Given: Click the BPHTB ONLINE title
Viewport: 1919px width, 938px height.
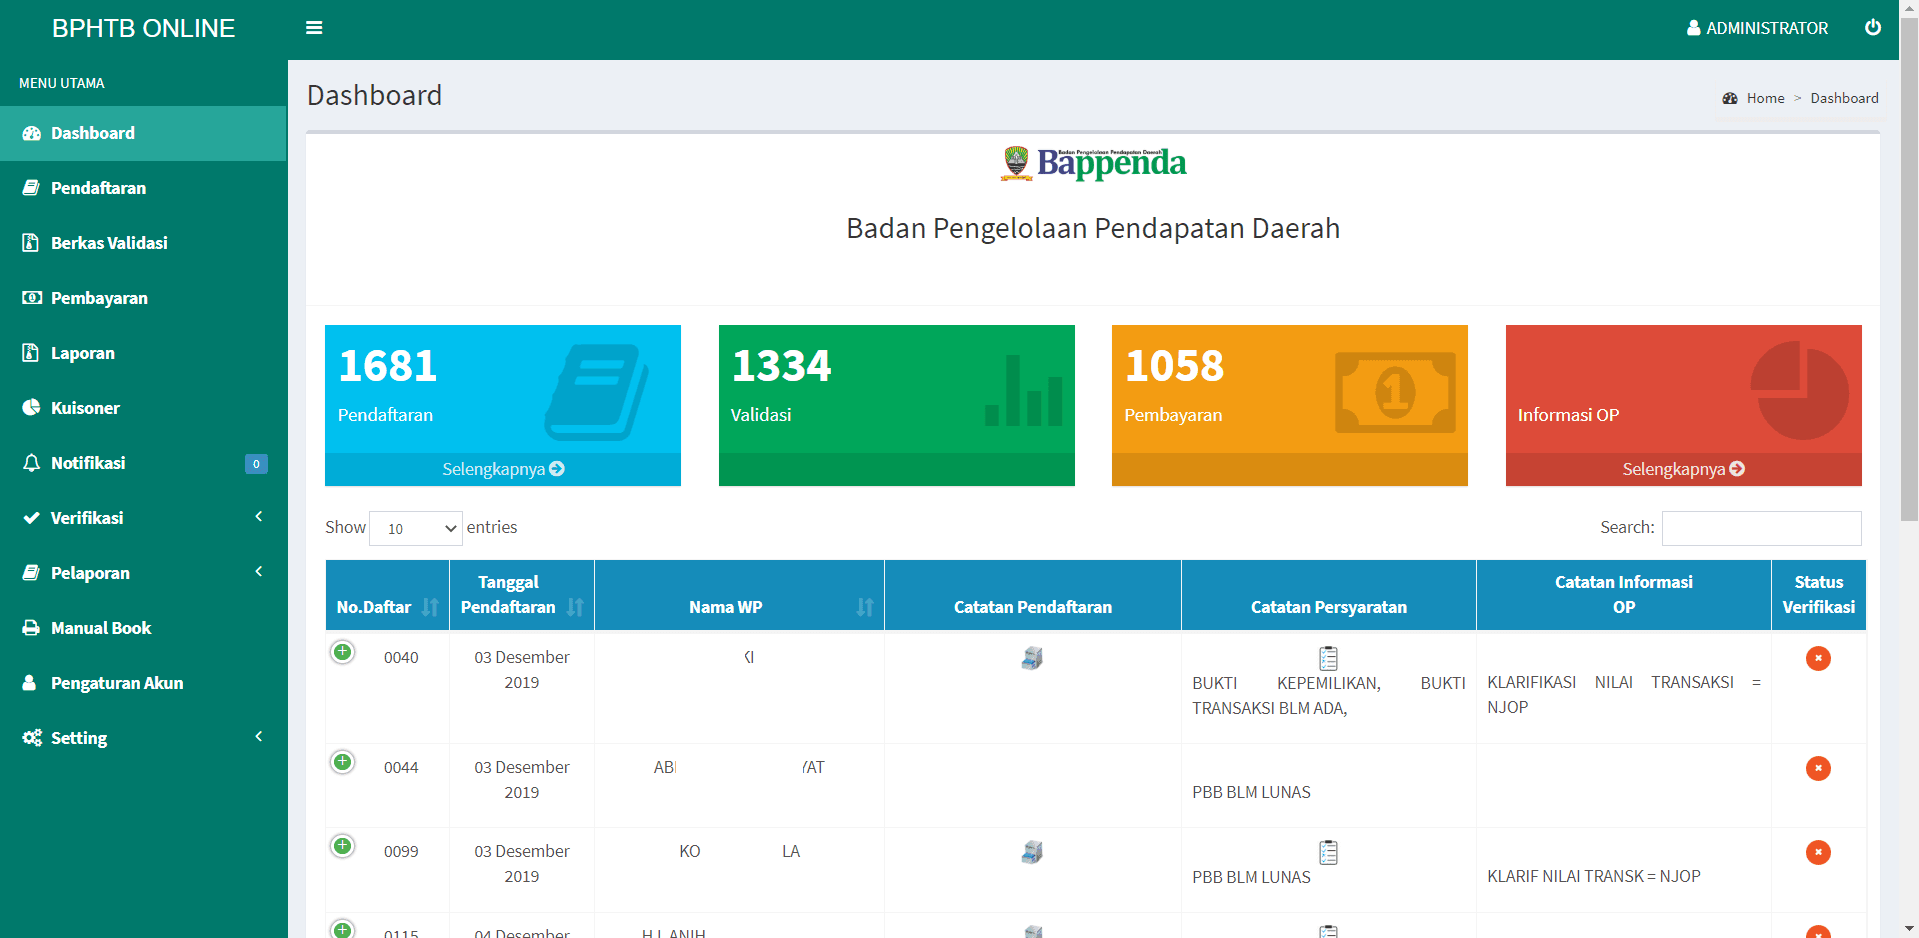Looking at the screenshot, I should coord(143,28).
